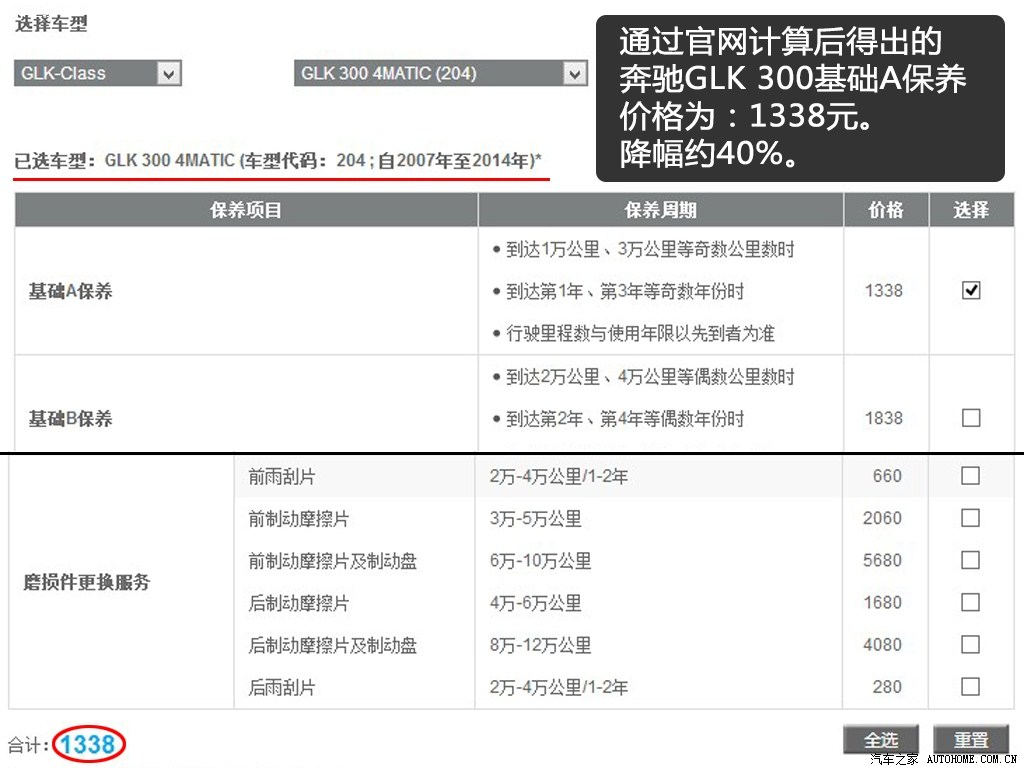Open the GLK-Class series dropdown

(98, 73)
